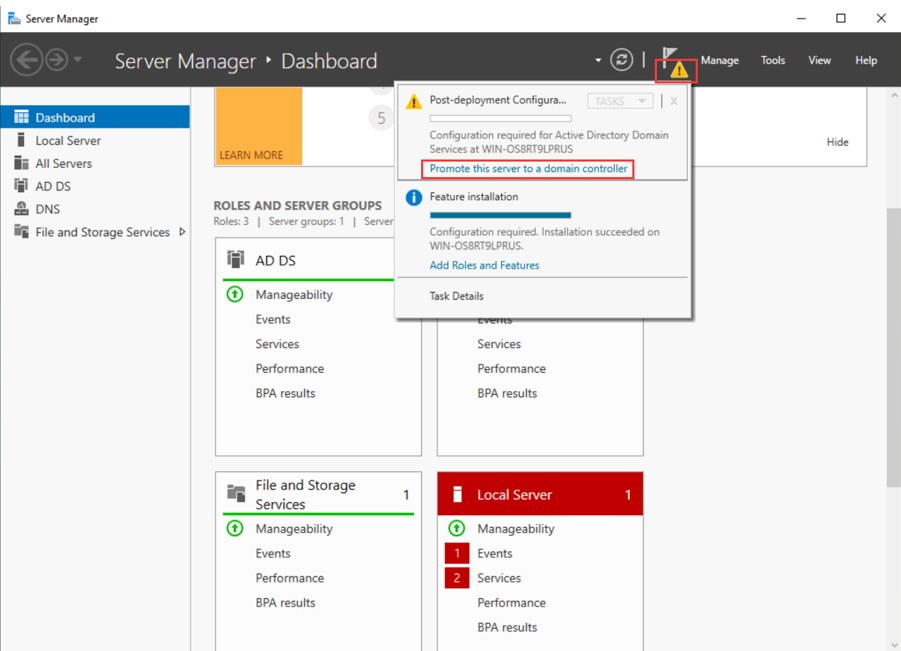Dismiss the post-deployment notification with X

(674, 101)
